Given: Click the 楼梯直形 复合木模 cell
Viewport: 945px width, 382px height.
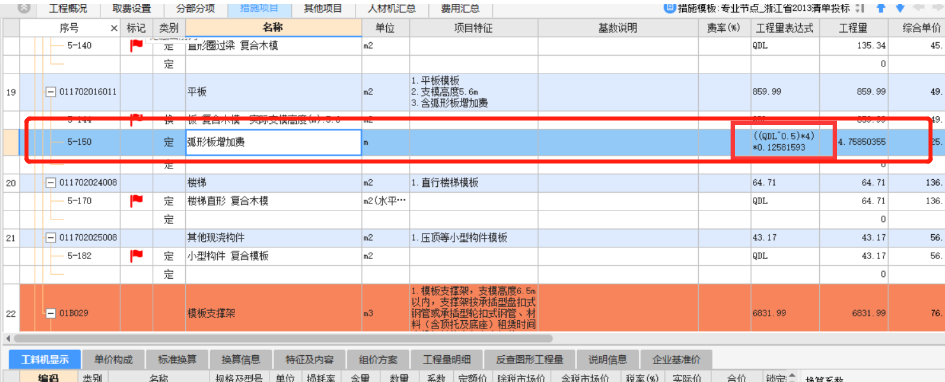Looking at the screenshot, I should (274, 201).
